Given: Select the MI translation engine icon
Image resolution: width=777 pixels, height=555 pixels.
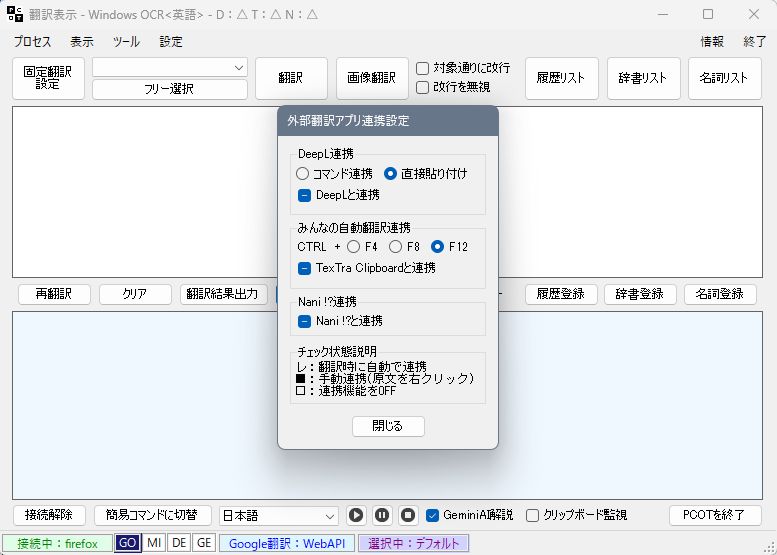Looking at the screenshot, I should (154, 543).
